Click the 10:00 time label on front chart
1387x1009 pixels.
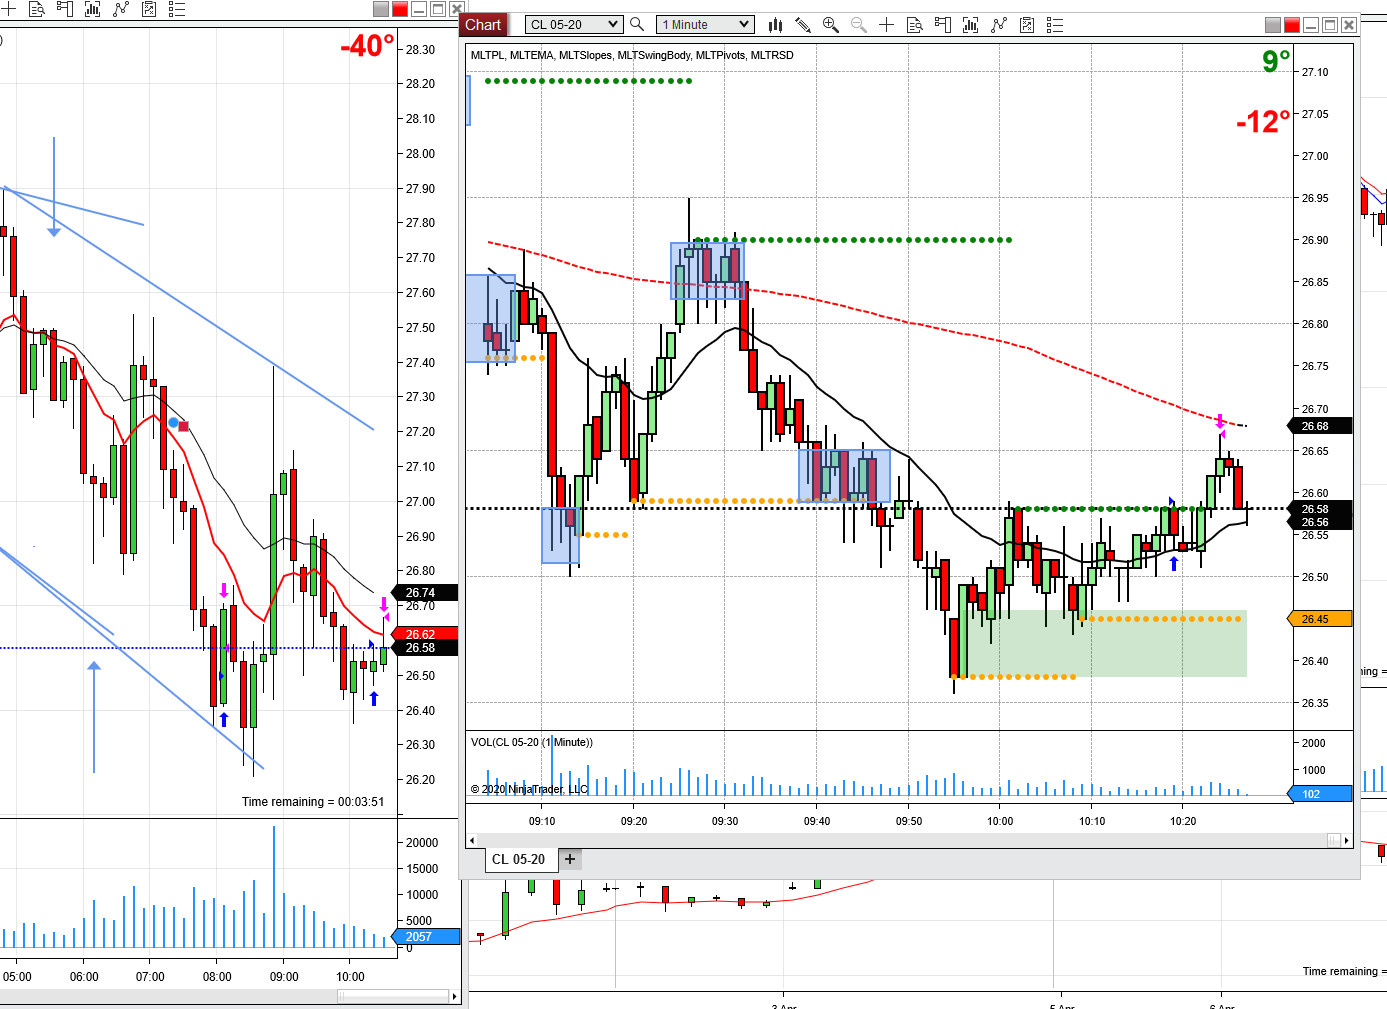[1000, 821]
